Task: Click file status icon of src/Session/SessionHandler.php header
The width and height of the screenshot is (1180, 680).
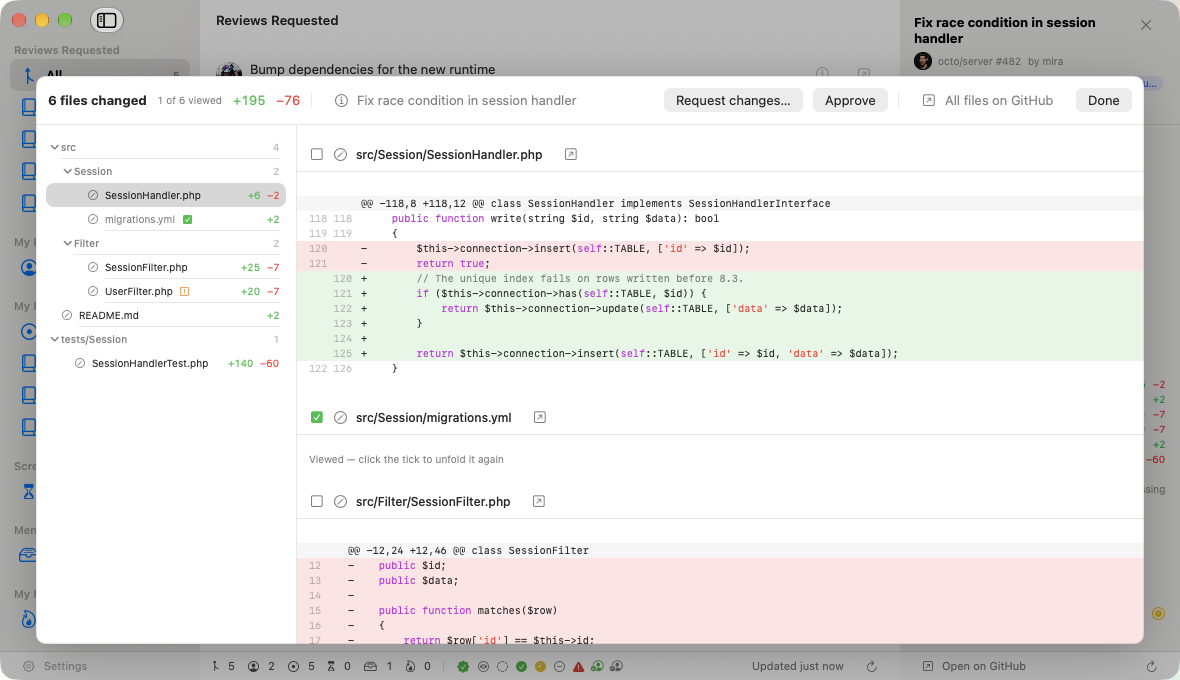Action: click(340, 154)
